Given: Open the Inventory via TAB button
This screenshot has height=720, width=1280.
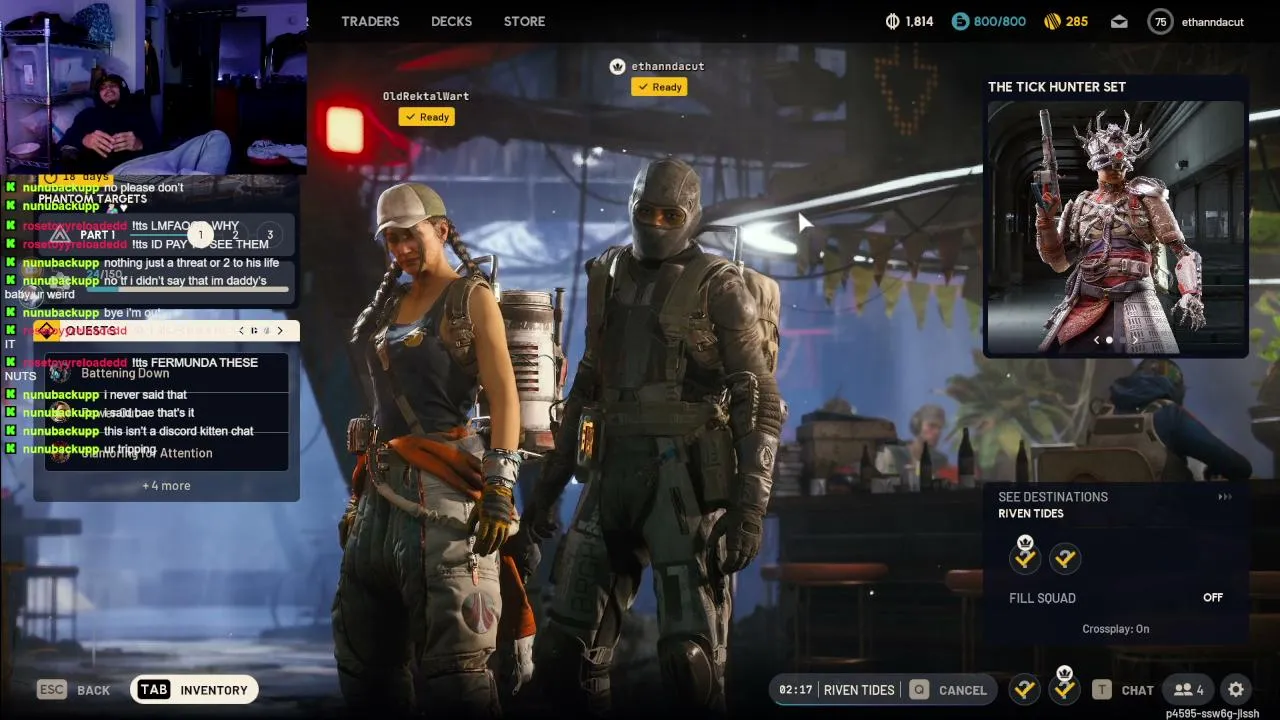Looking at the screenshot, I should point(194,690).
